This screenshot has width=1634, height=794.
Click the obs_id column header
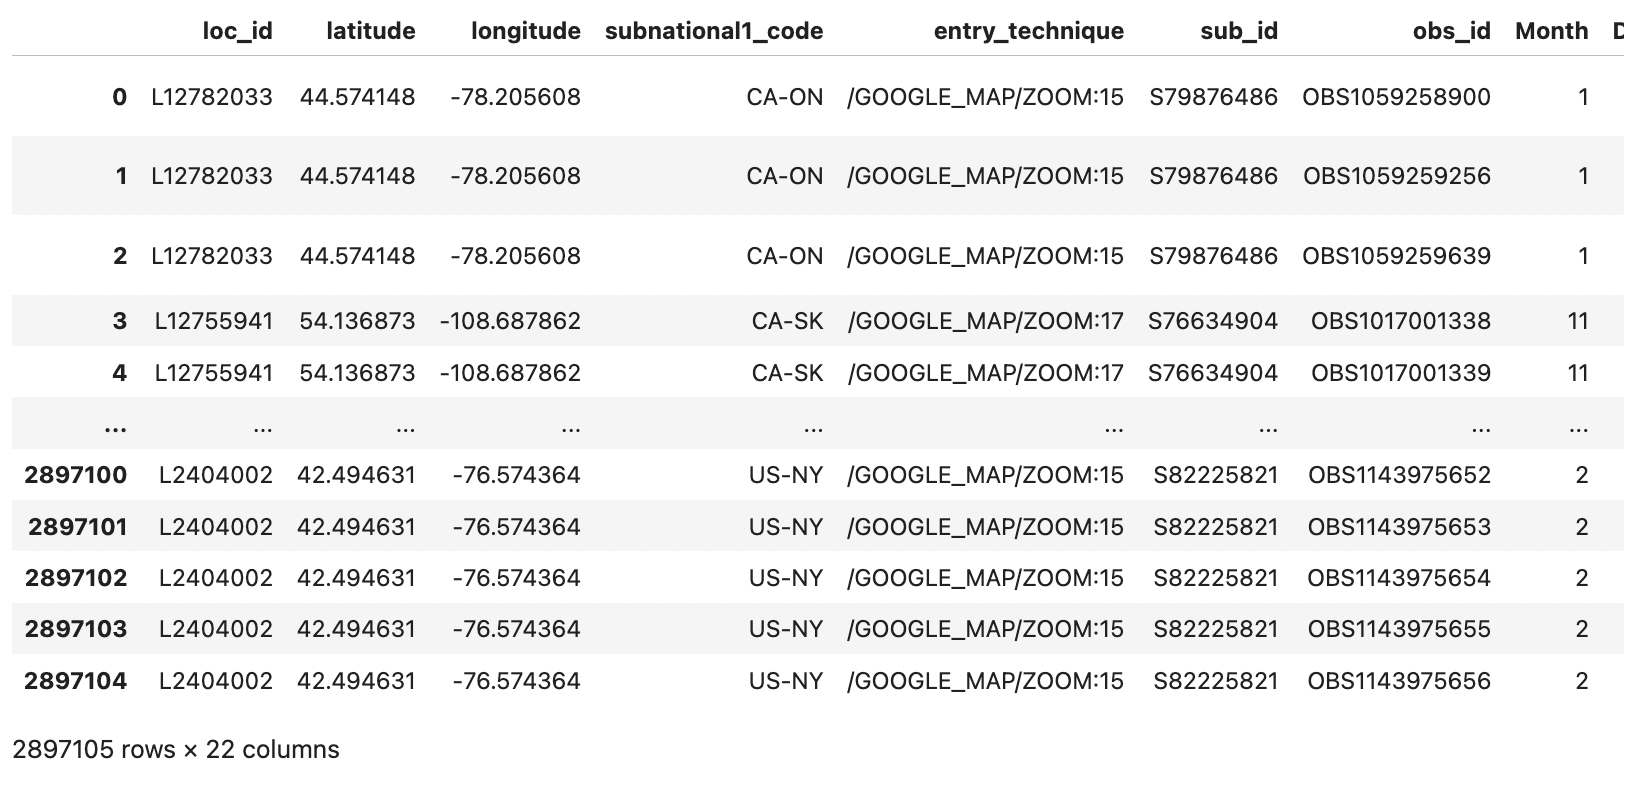[x=1452, y=31]
